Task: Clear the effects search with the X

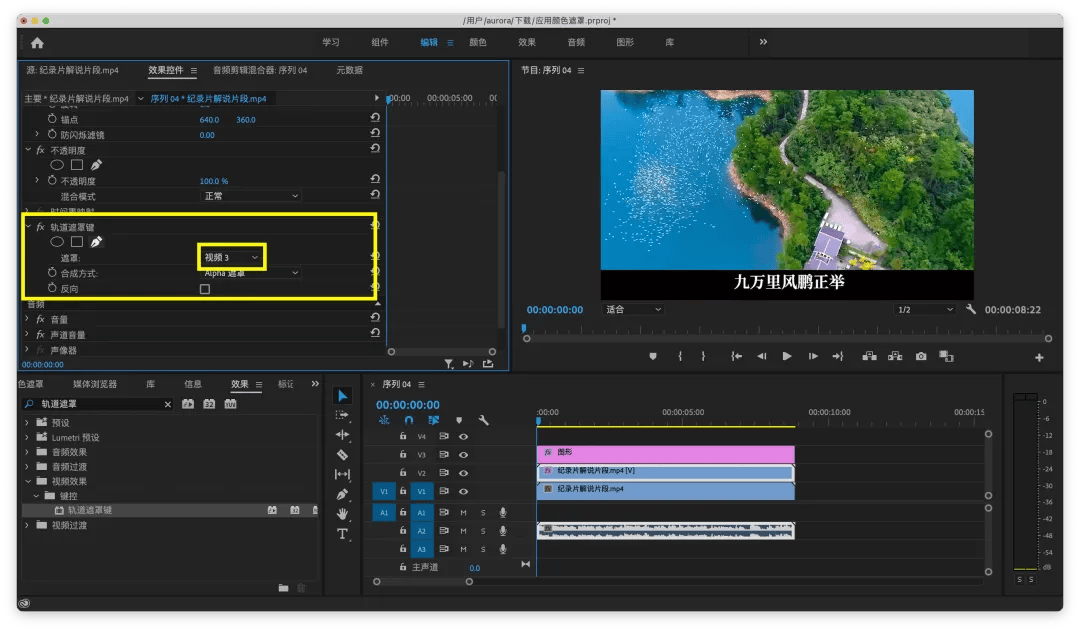Action: [167, 404]
